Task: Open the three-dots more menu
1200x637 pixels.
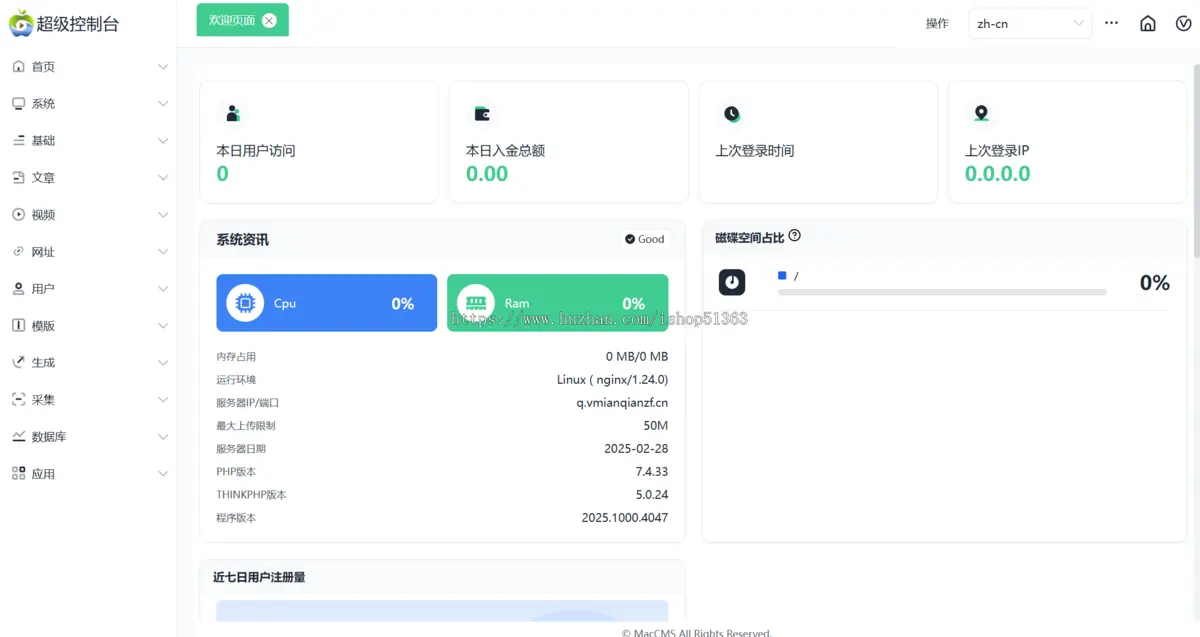Action: pyautogui.click(x=1111, y=22)
